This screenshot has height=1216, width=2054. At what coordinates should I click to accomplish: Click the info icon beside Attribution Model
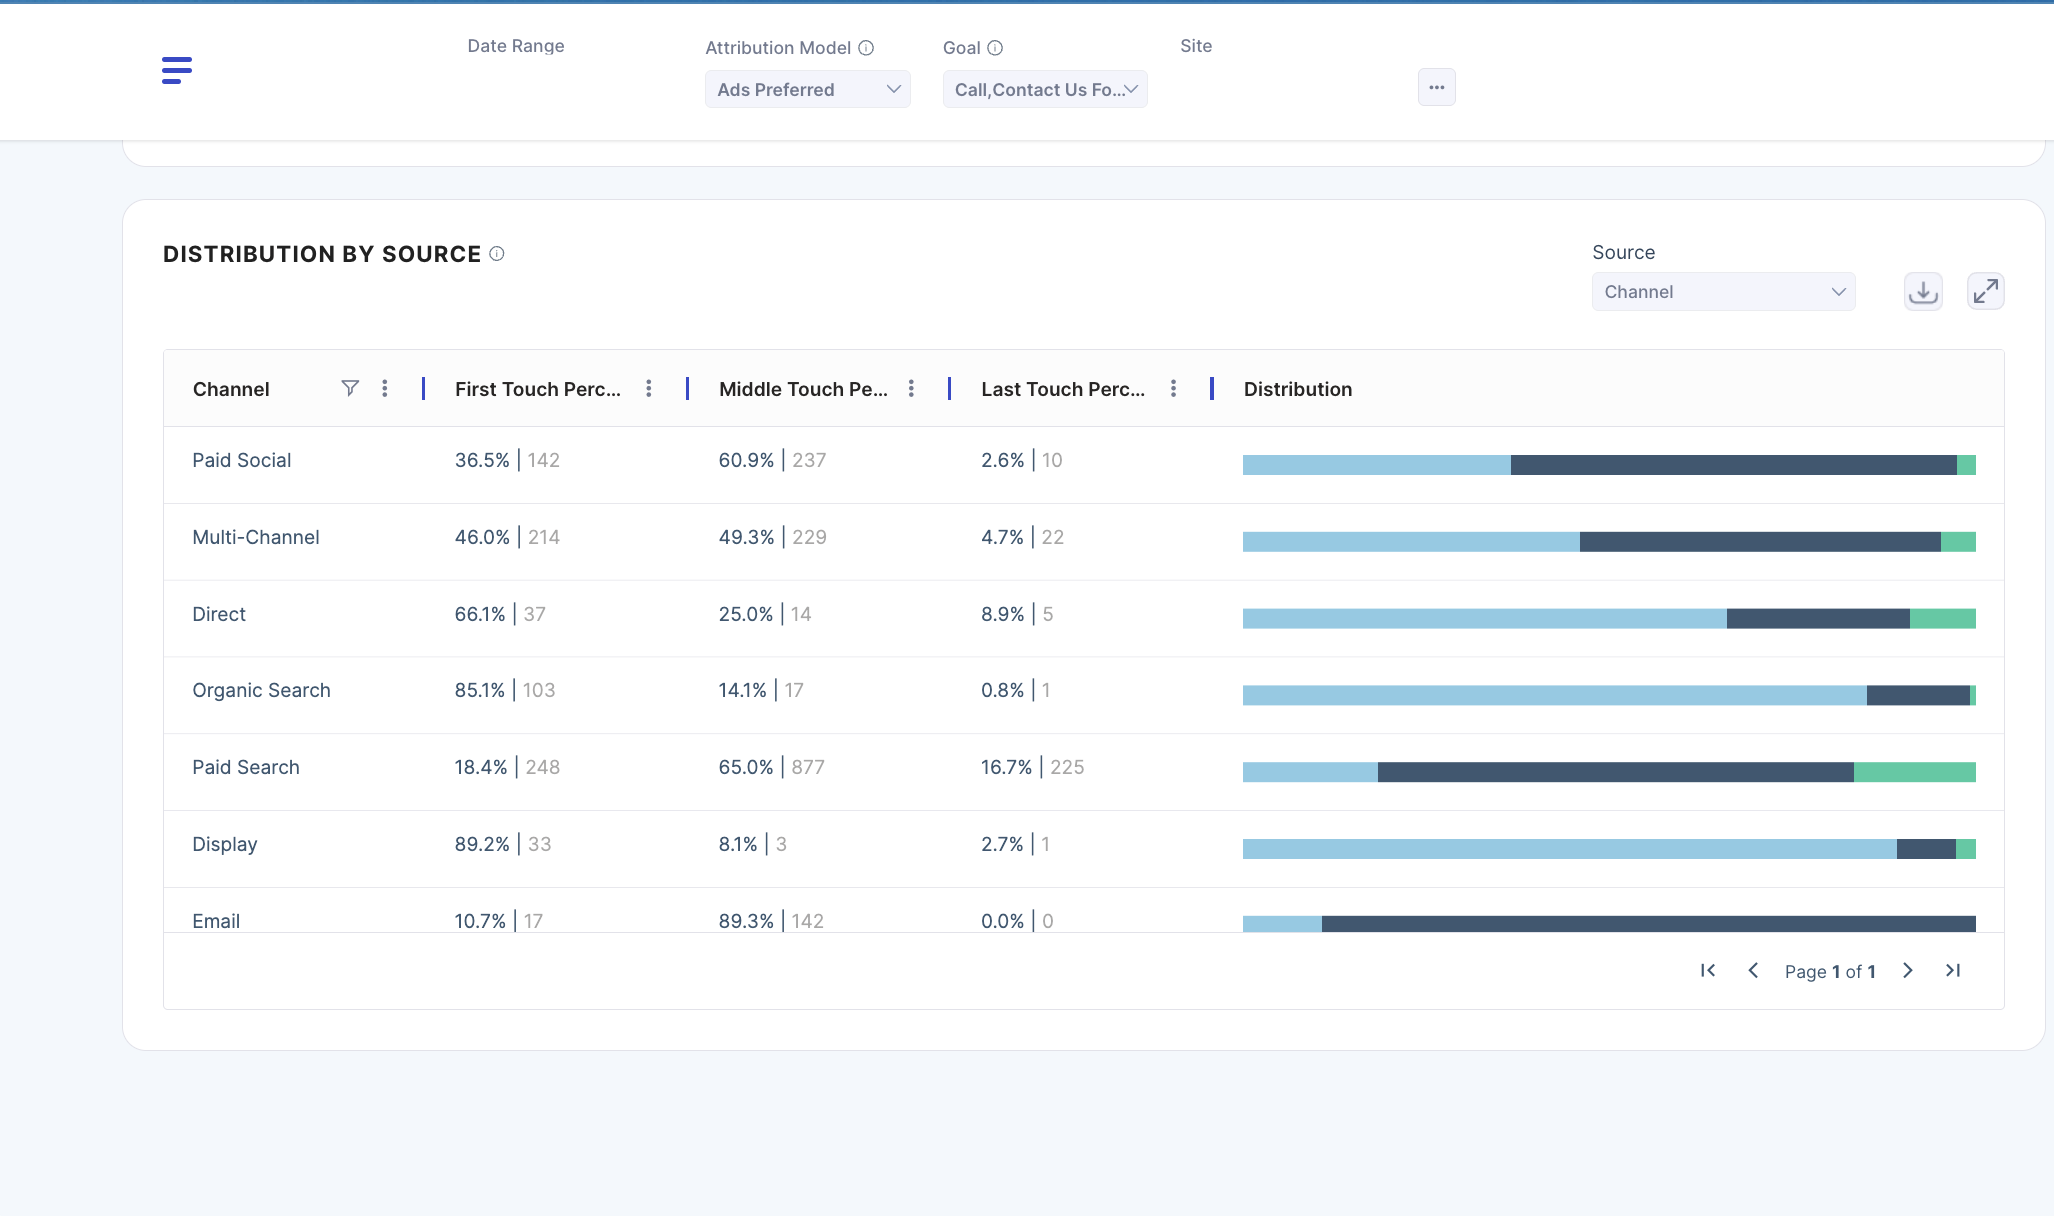point(866,48)
